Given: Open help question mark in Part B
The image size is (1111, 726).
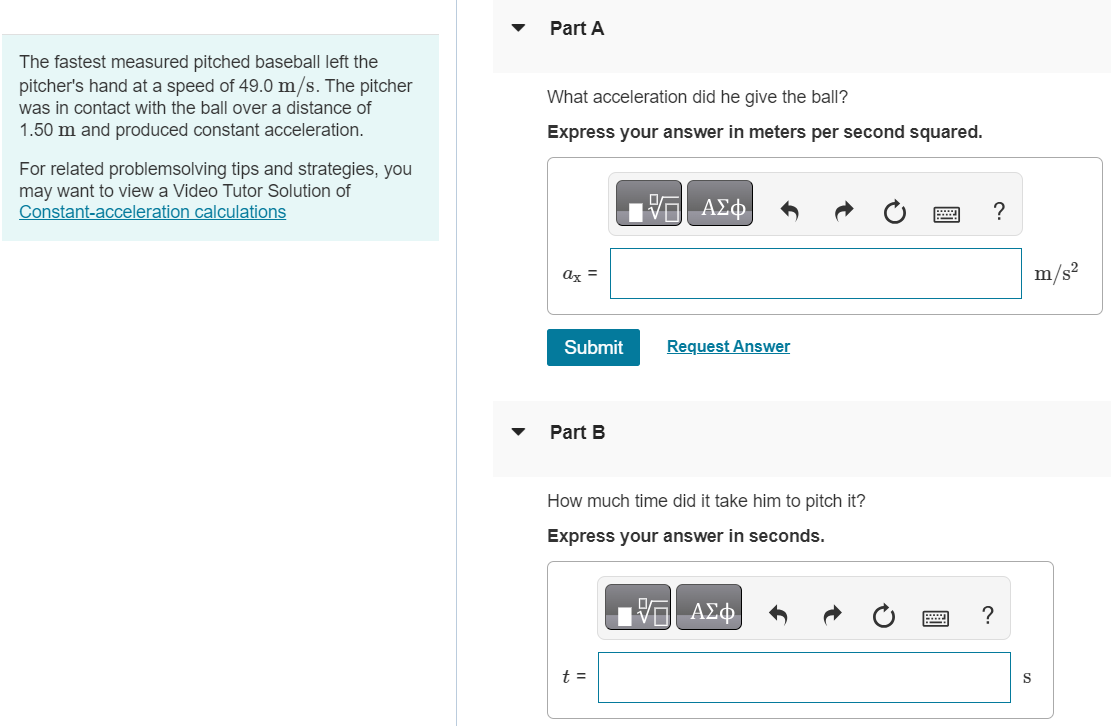Looking at the screenshot, I should 988,615.
